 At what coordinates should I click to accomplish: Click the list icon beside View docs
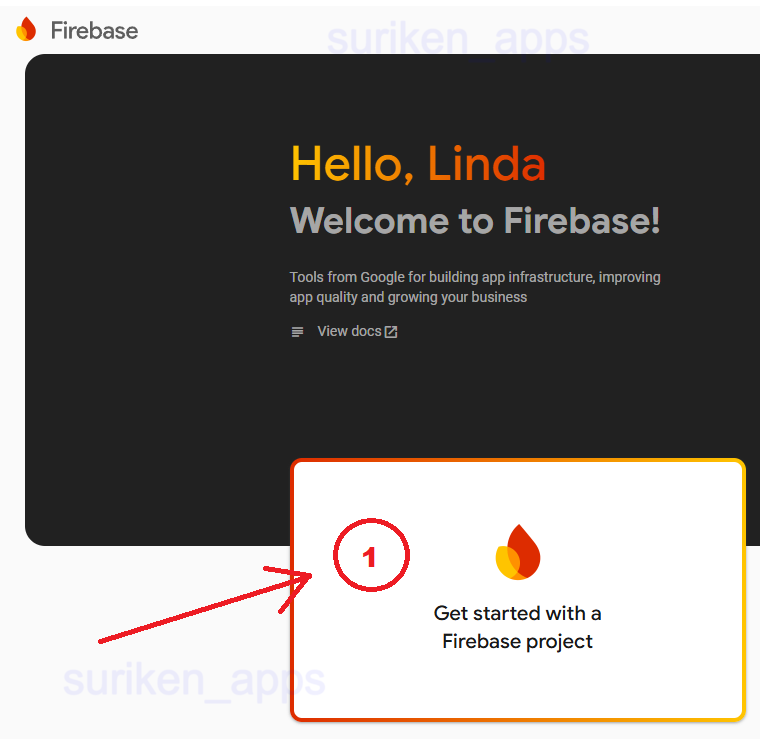coord(297,332)
